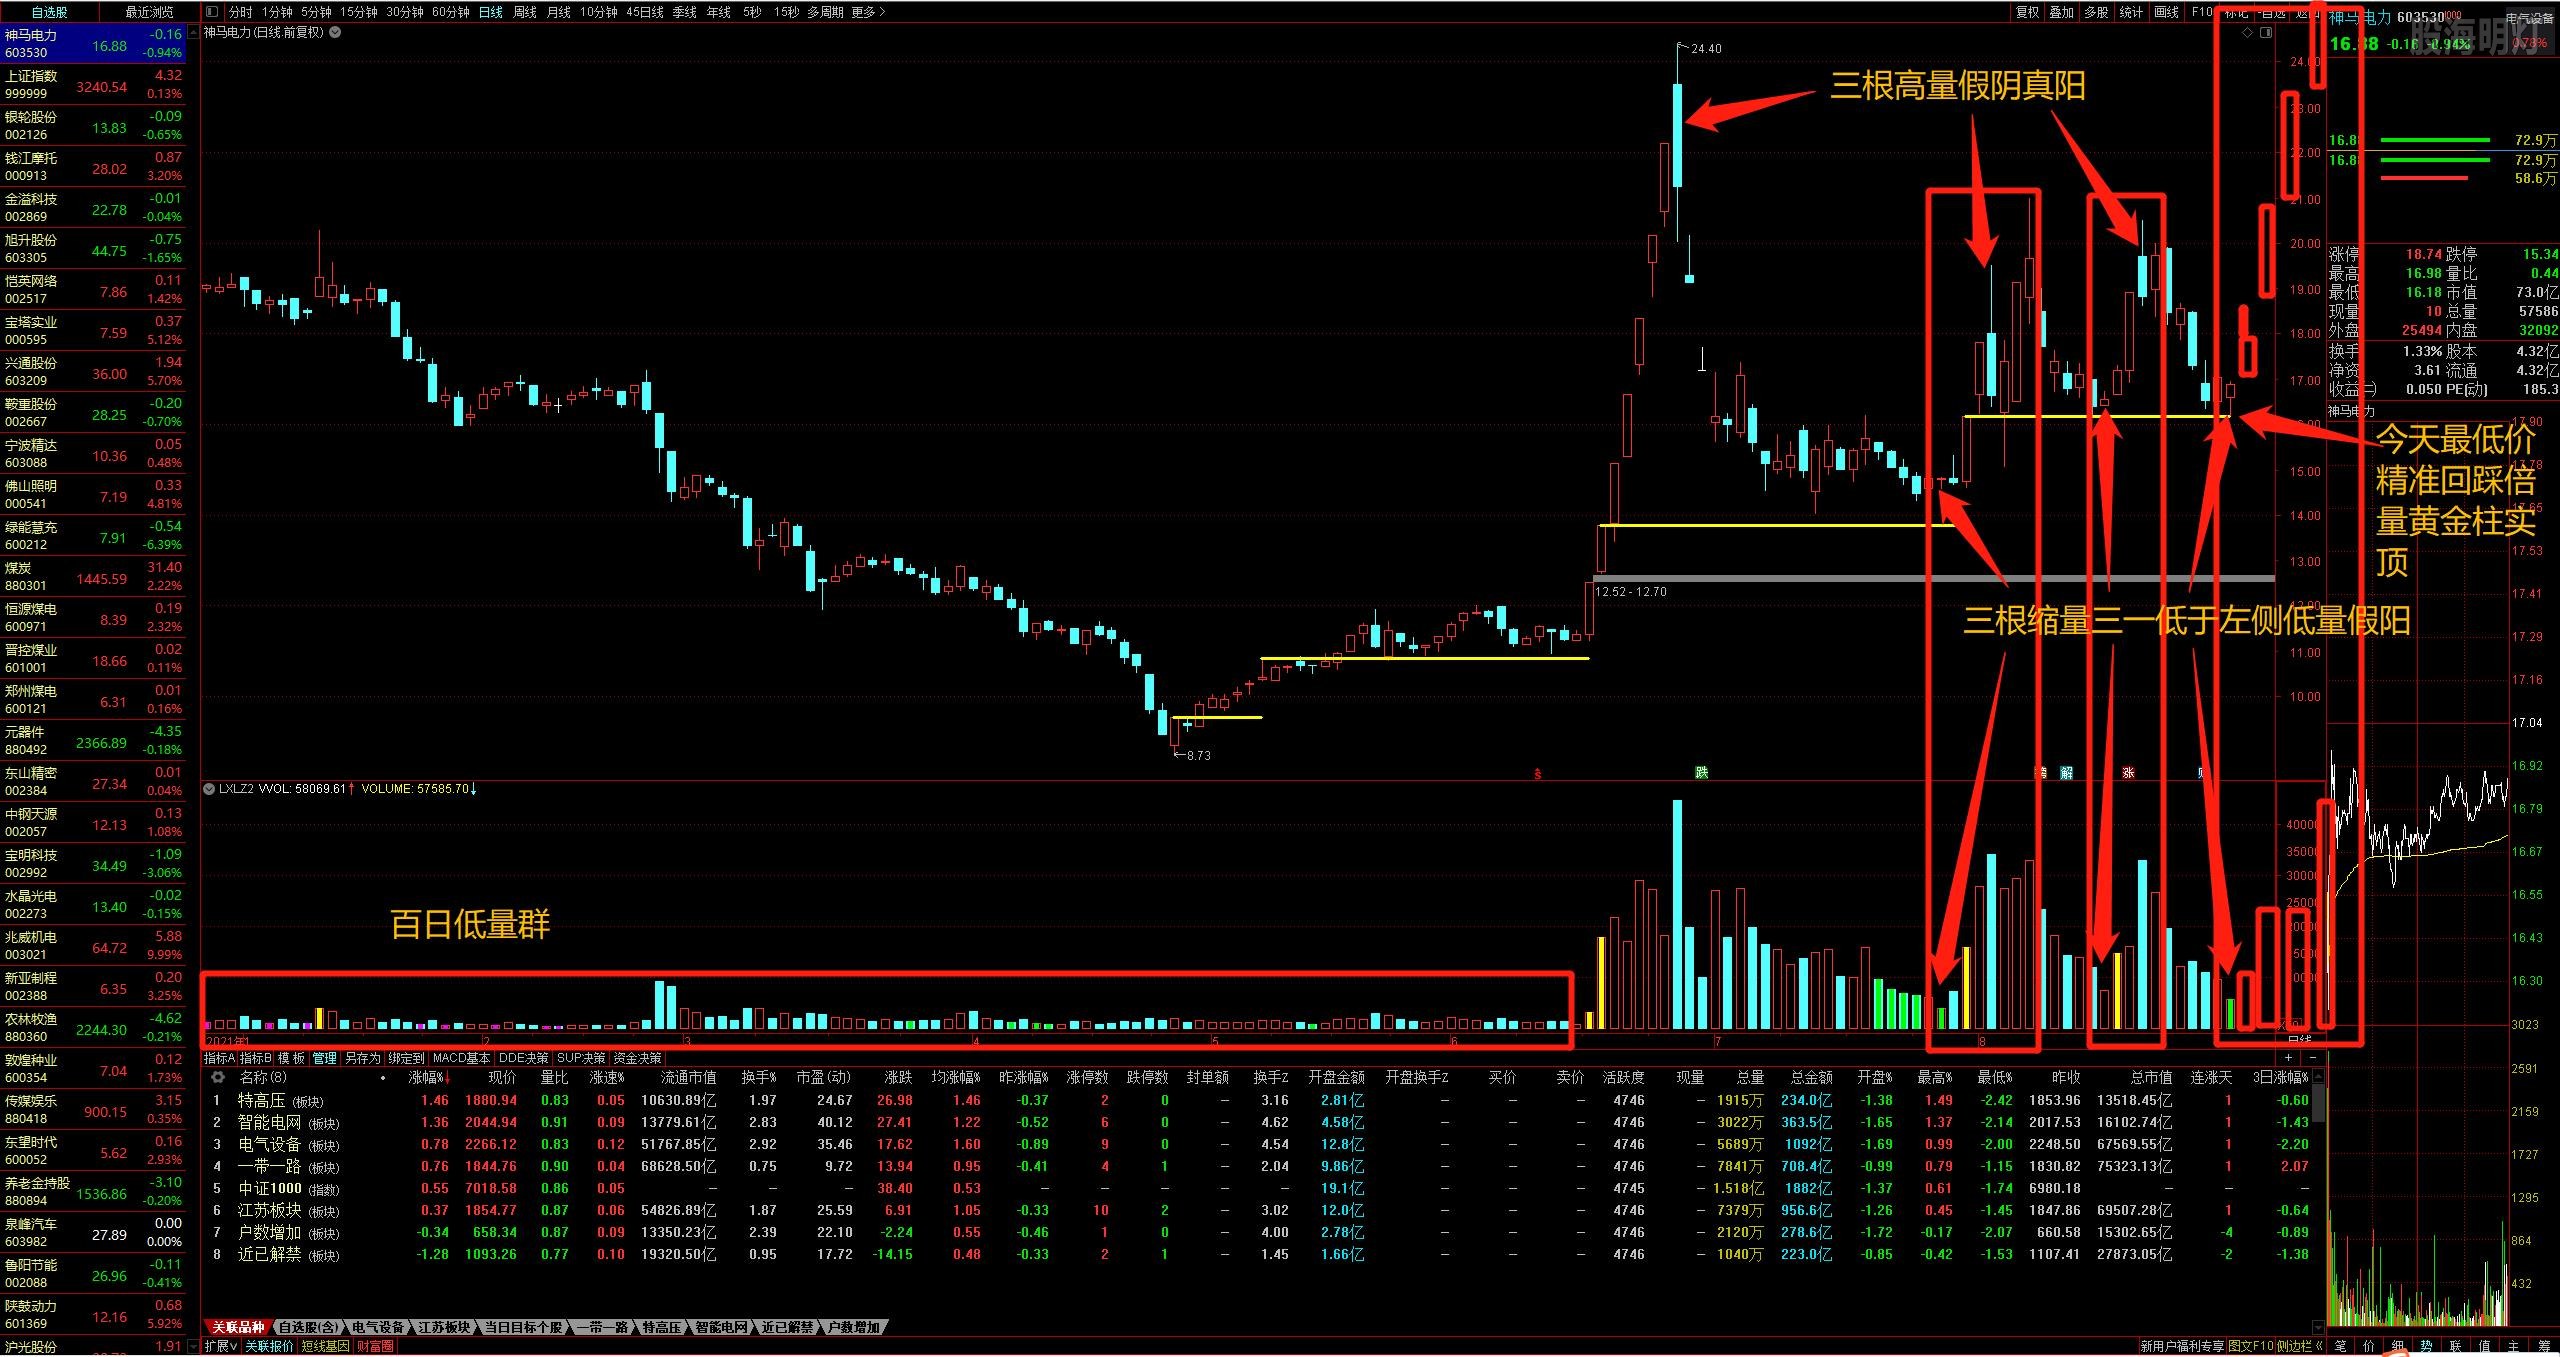Open the 关联报价 status bar tab
This screenshot has width=2560, height=1357.
pyautogui.click(x=269, y=1346)
